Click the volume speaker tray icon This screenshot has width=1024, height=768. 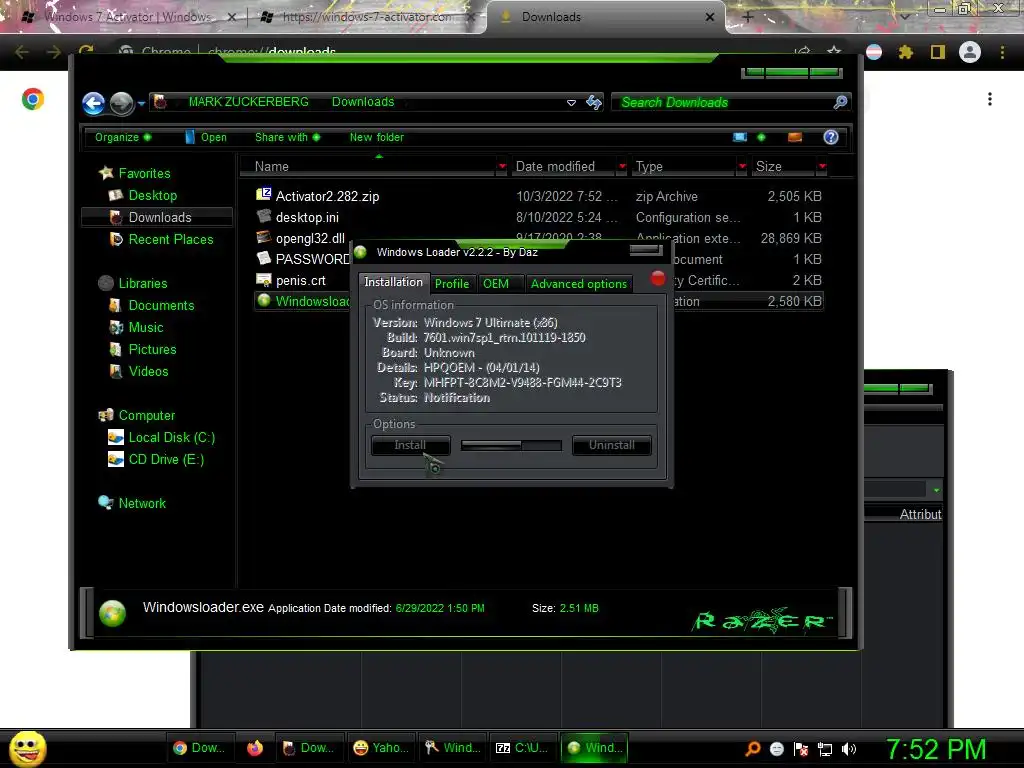click(848, 749)
